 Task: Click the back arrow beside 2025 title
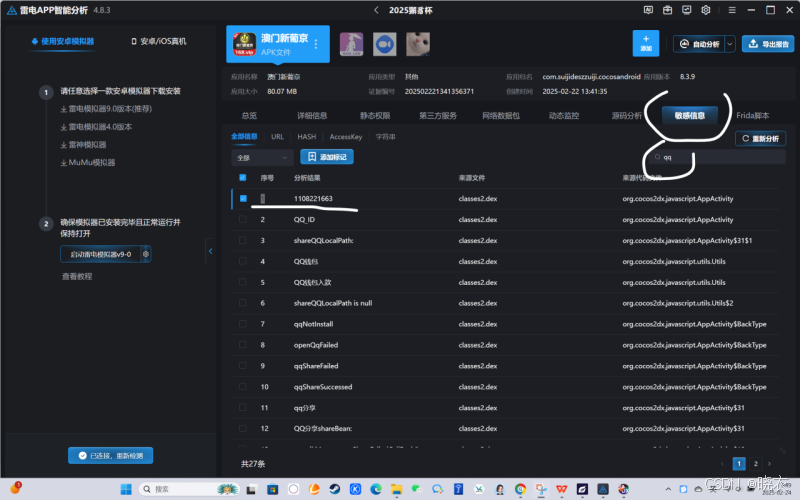pyautogui.click(x=376, y=10)
